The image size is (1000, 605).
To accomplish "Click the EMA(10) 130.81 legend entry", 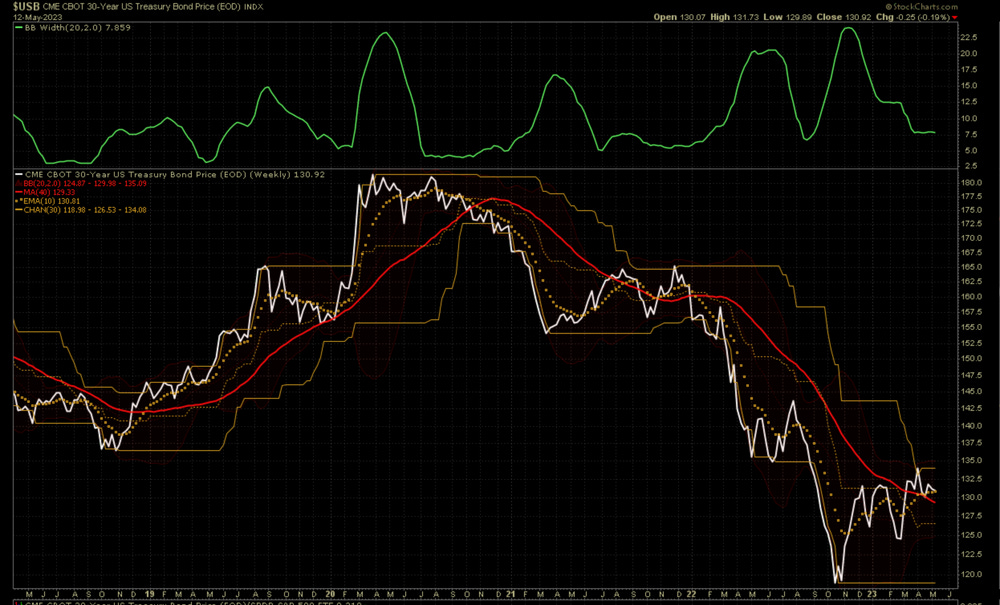I will pos(53,201).
